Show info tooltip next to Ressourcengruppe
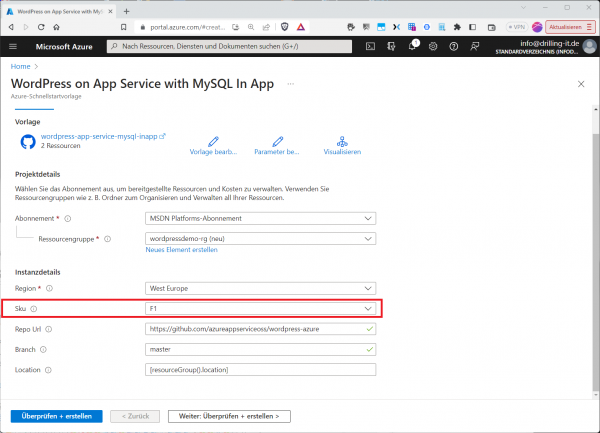 [x=108, y=239]
